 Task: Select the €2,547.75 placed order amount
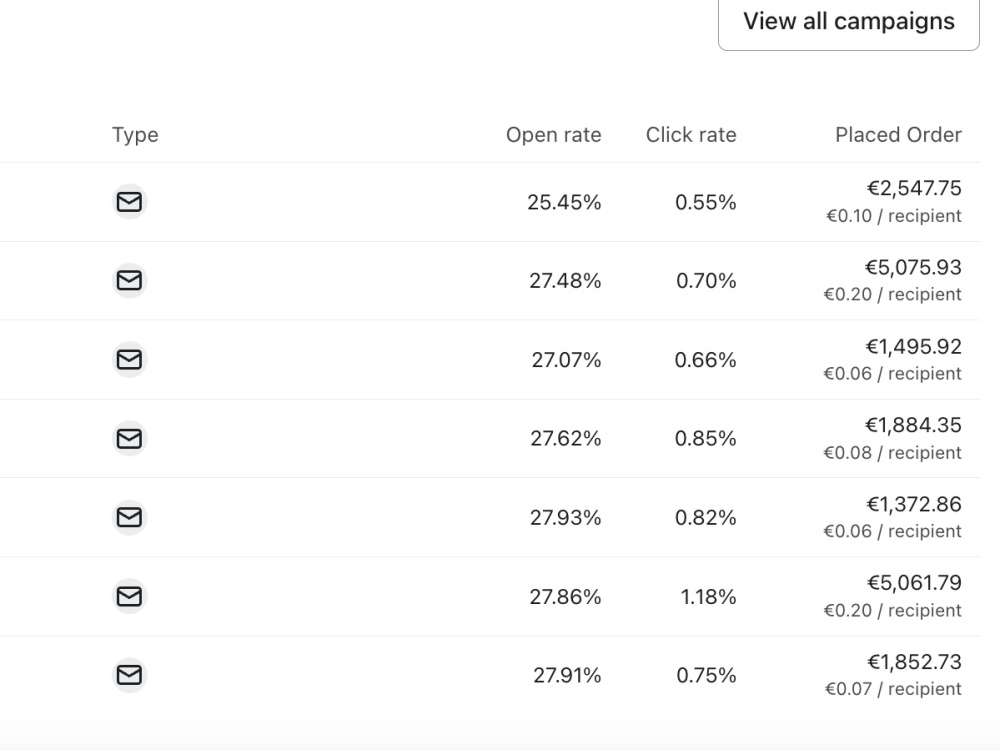[915, 188]
